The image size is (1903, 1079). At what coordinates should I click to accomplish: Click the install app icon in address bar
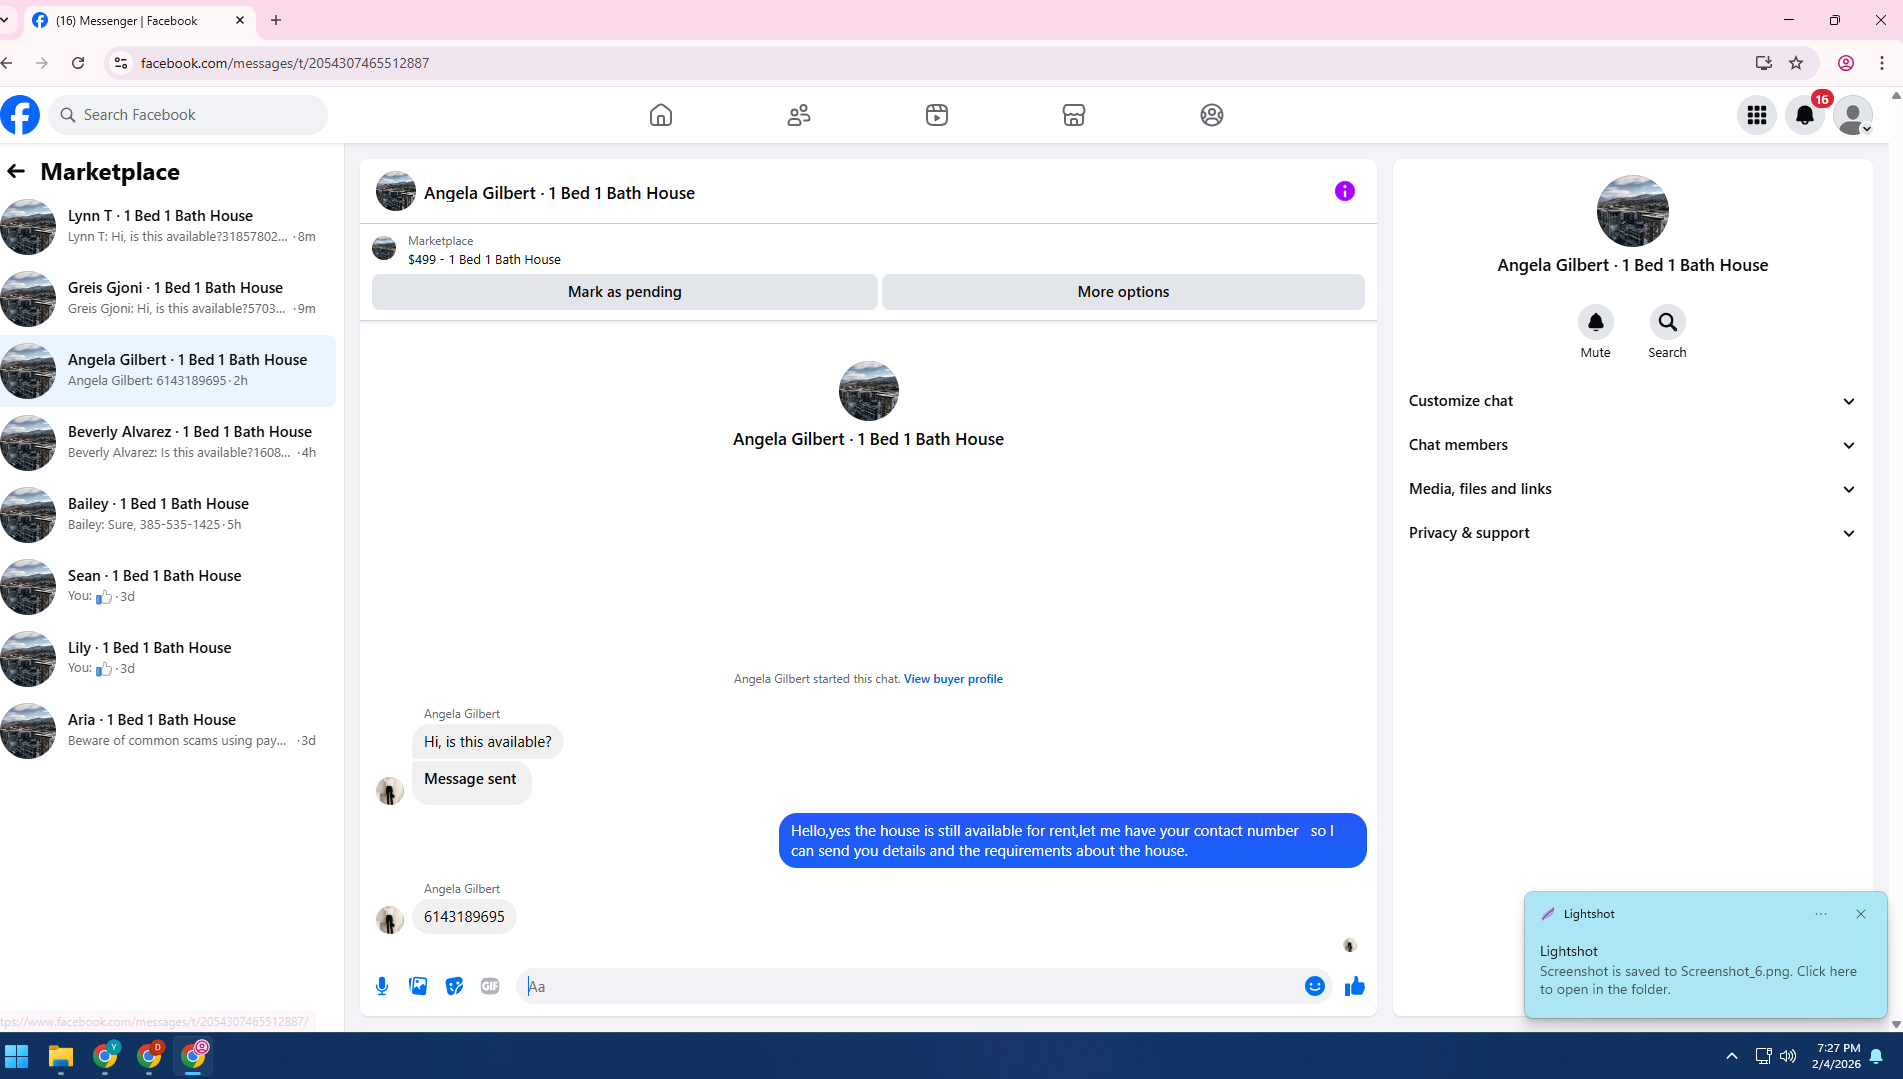point(1763,63)
